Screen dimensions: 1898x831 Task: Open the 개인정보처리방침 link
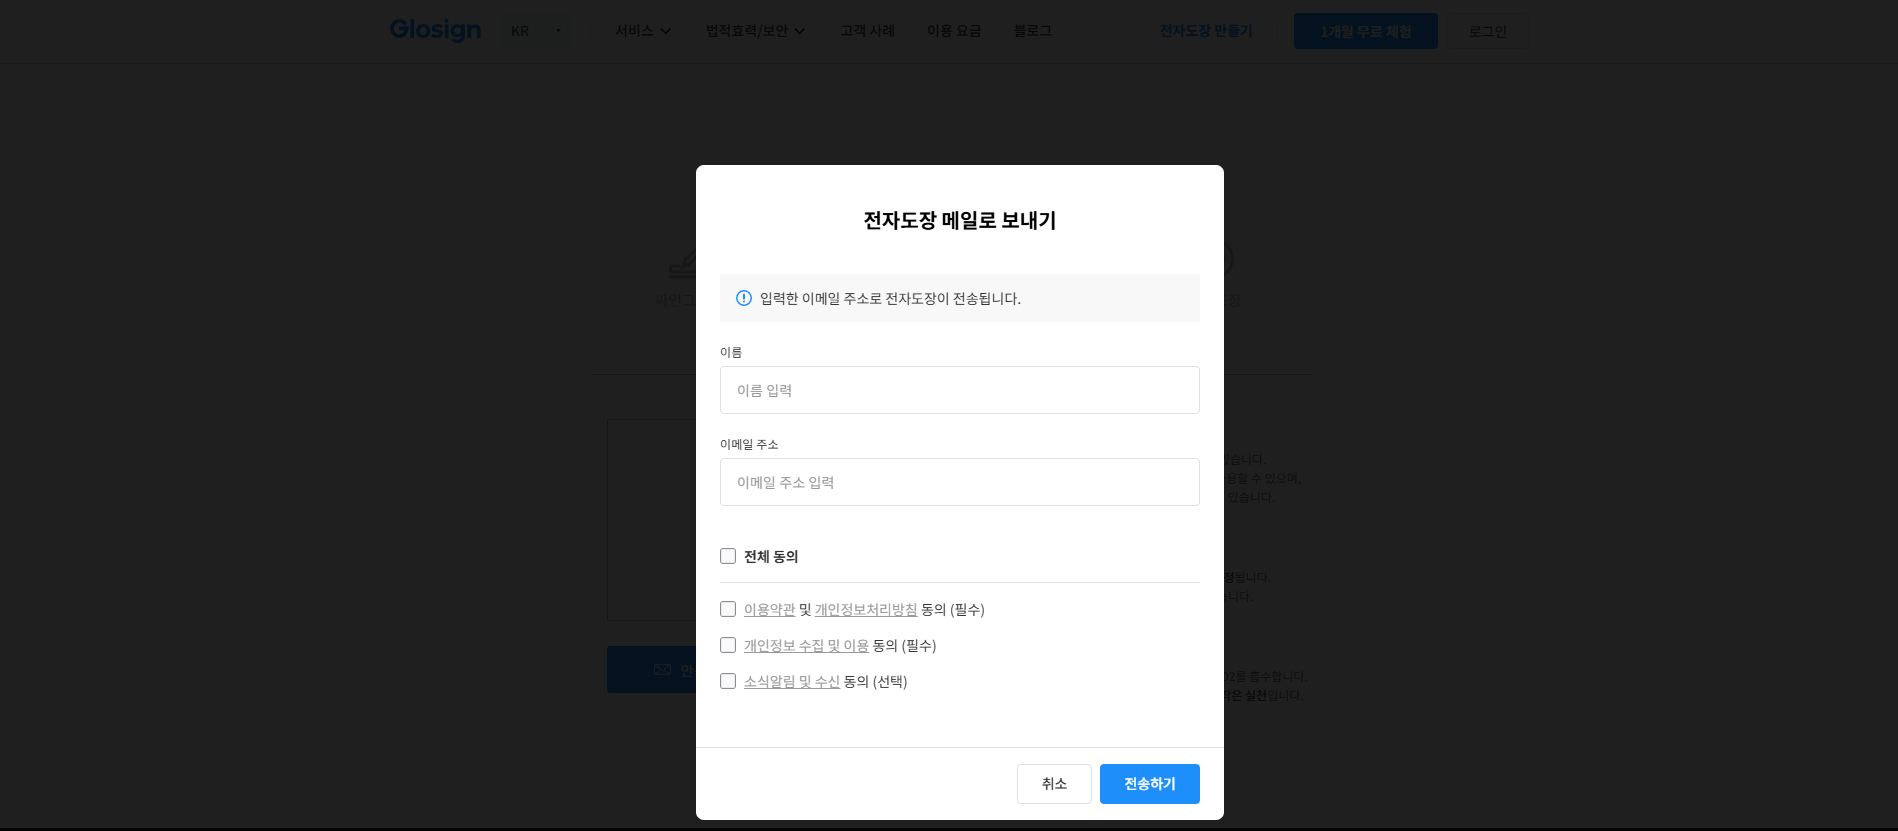pos(866,610)
